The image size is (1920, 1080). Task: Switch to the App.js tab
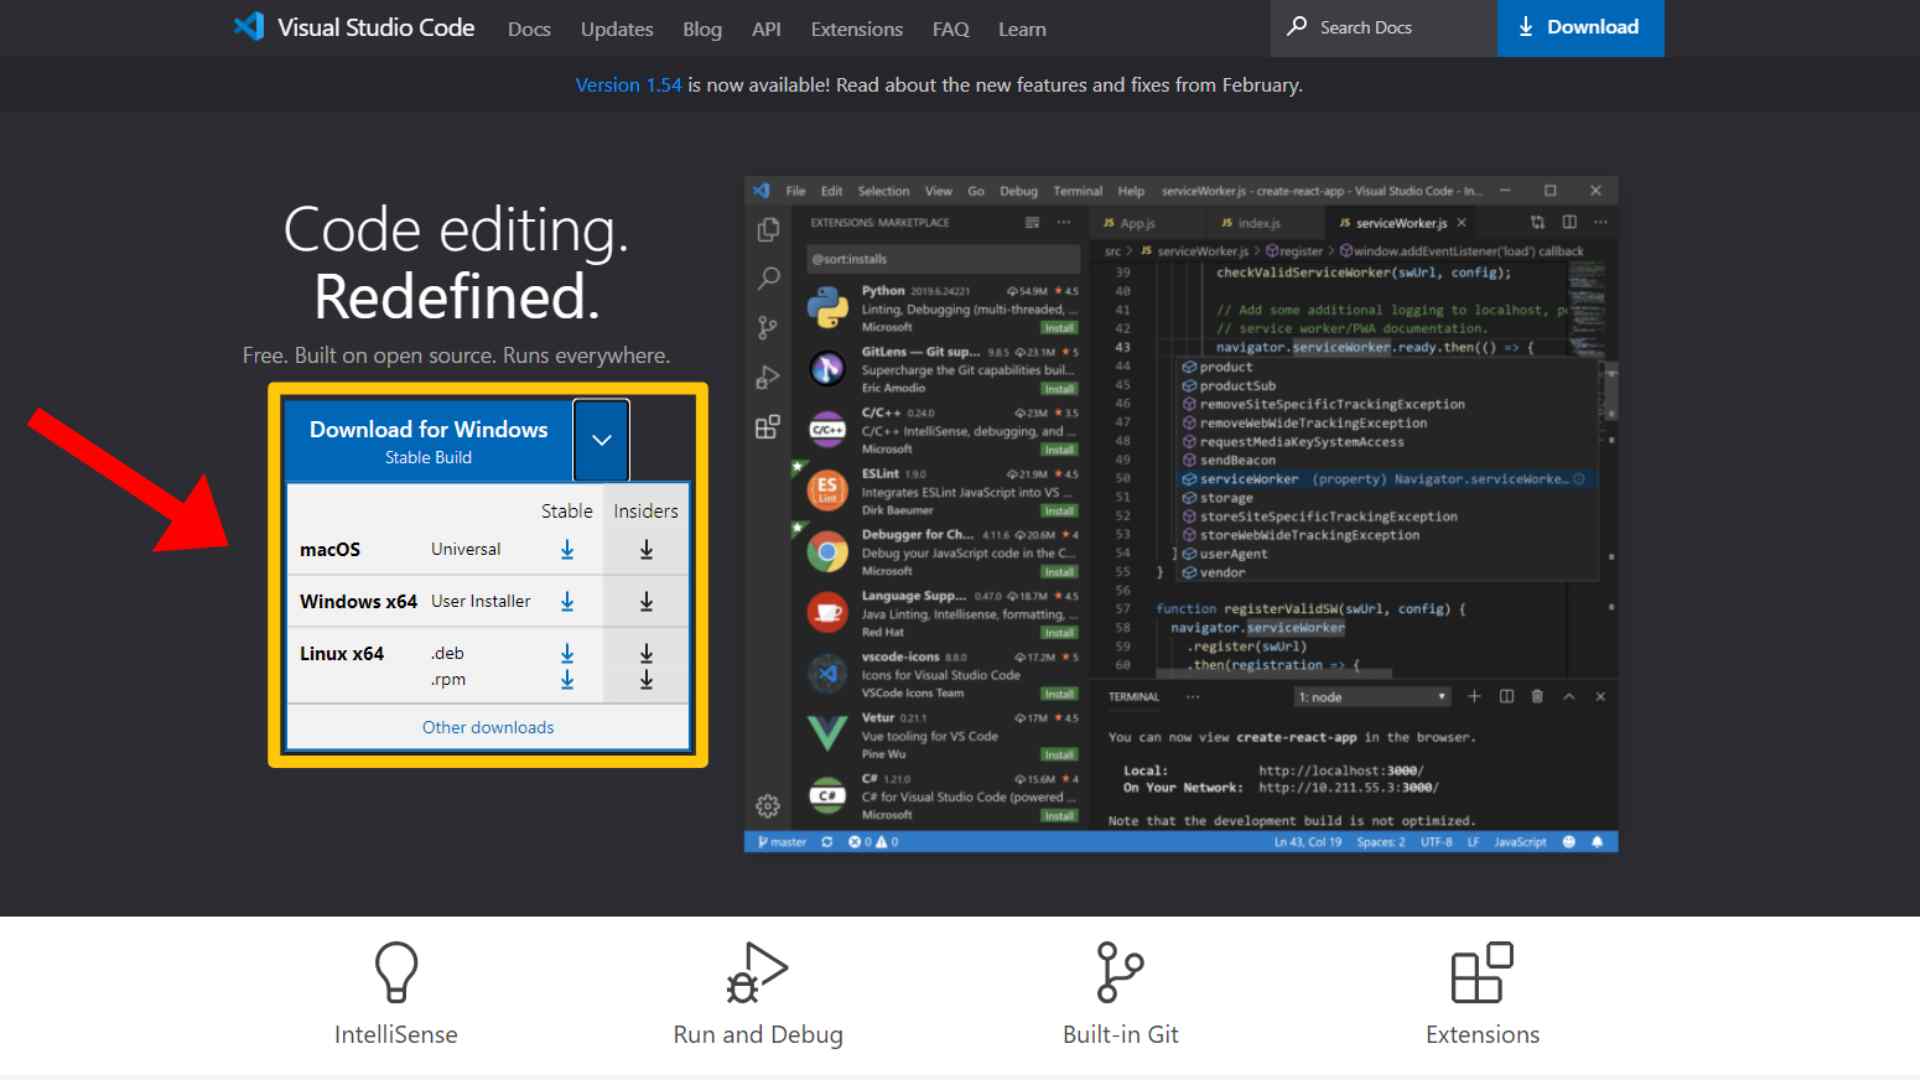click(x=1137, y=223)
